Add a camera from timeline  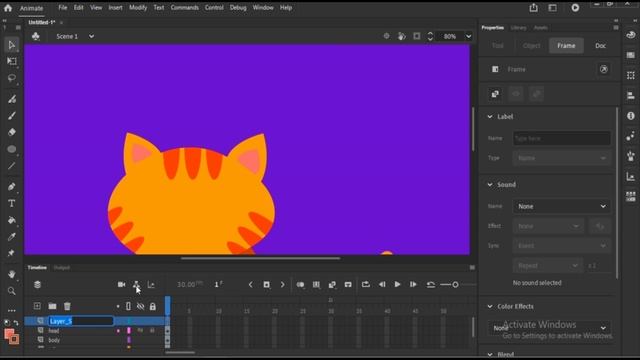pos(122,284)
